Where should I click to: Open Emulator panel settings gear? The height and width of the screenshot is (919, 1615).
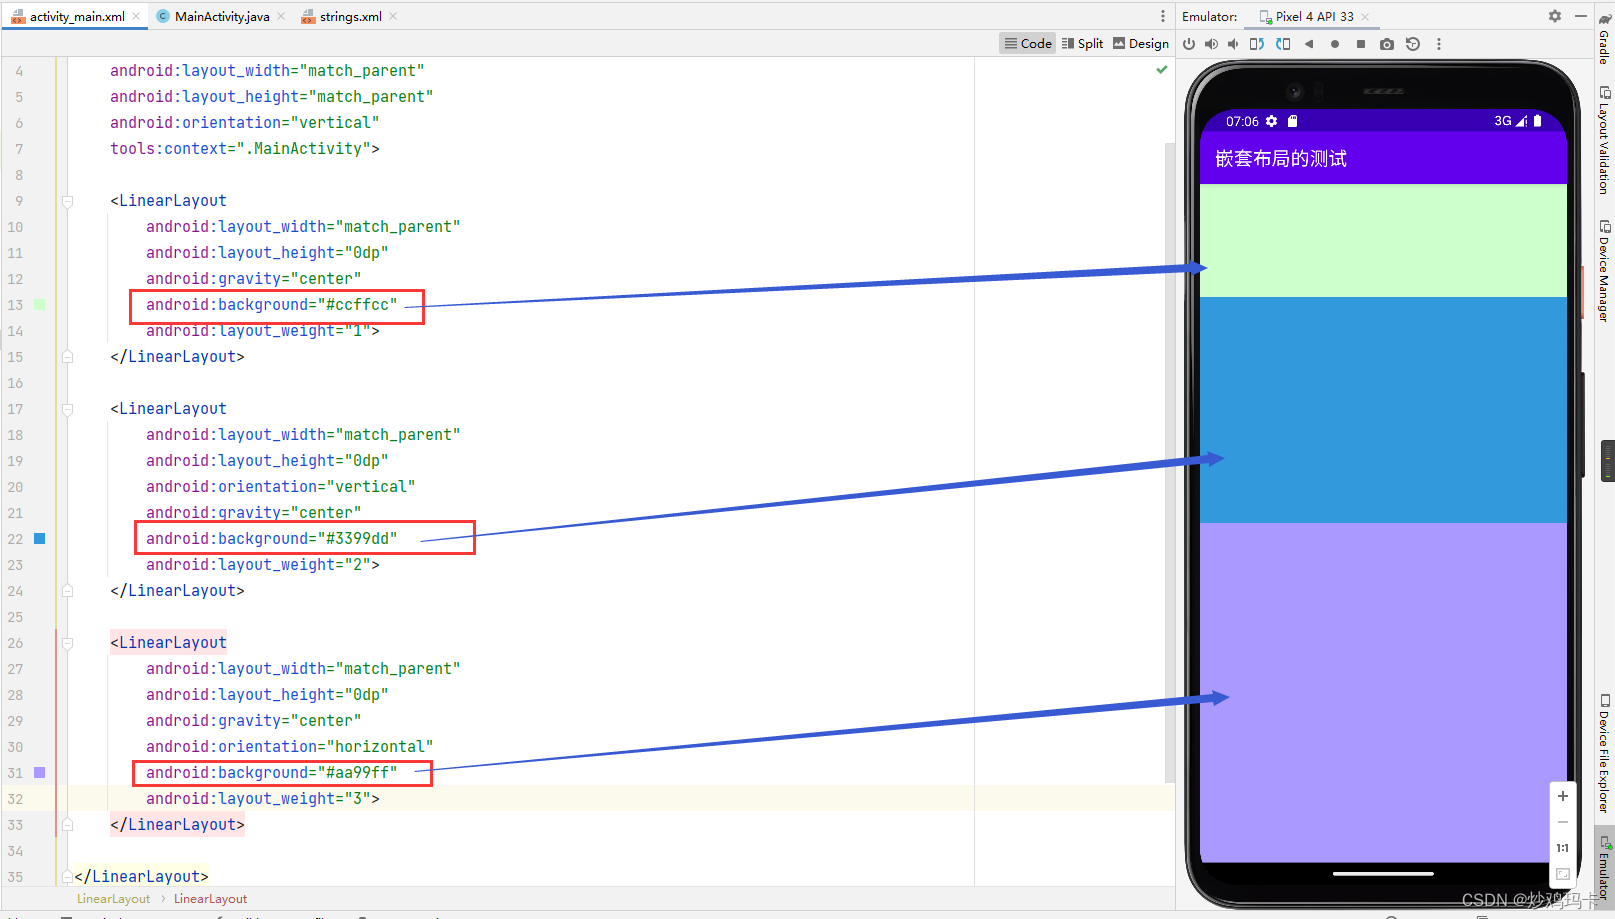pos(1555,16)
